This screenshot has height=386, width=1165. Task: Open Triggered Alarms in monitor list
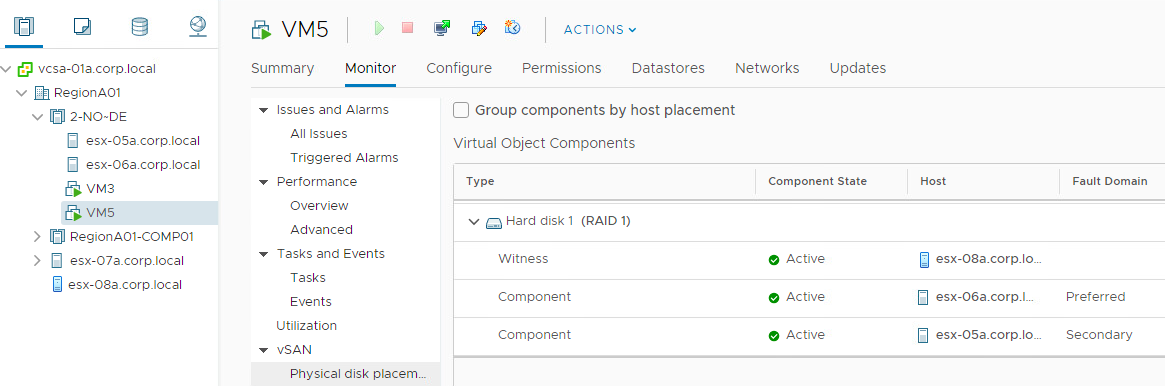(344, 157)
